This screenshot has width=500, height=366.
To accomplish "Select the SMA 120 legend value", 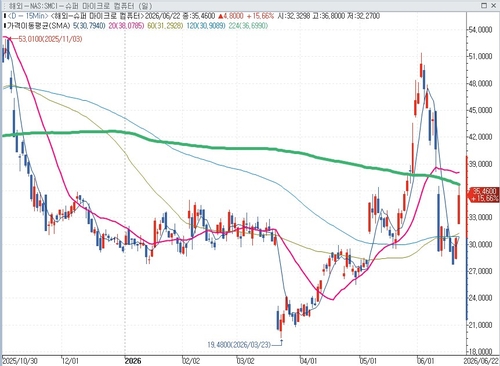I will coord(206,26).
